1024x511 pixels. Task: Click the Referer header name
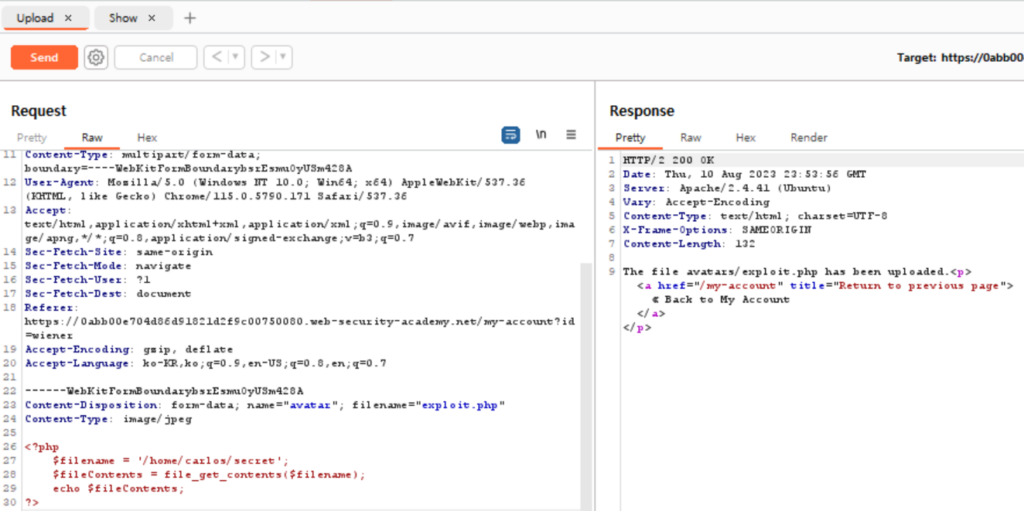50,307
